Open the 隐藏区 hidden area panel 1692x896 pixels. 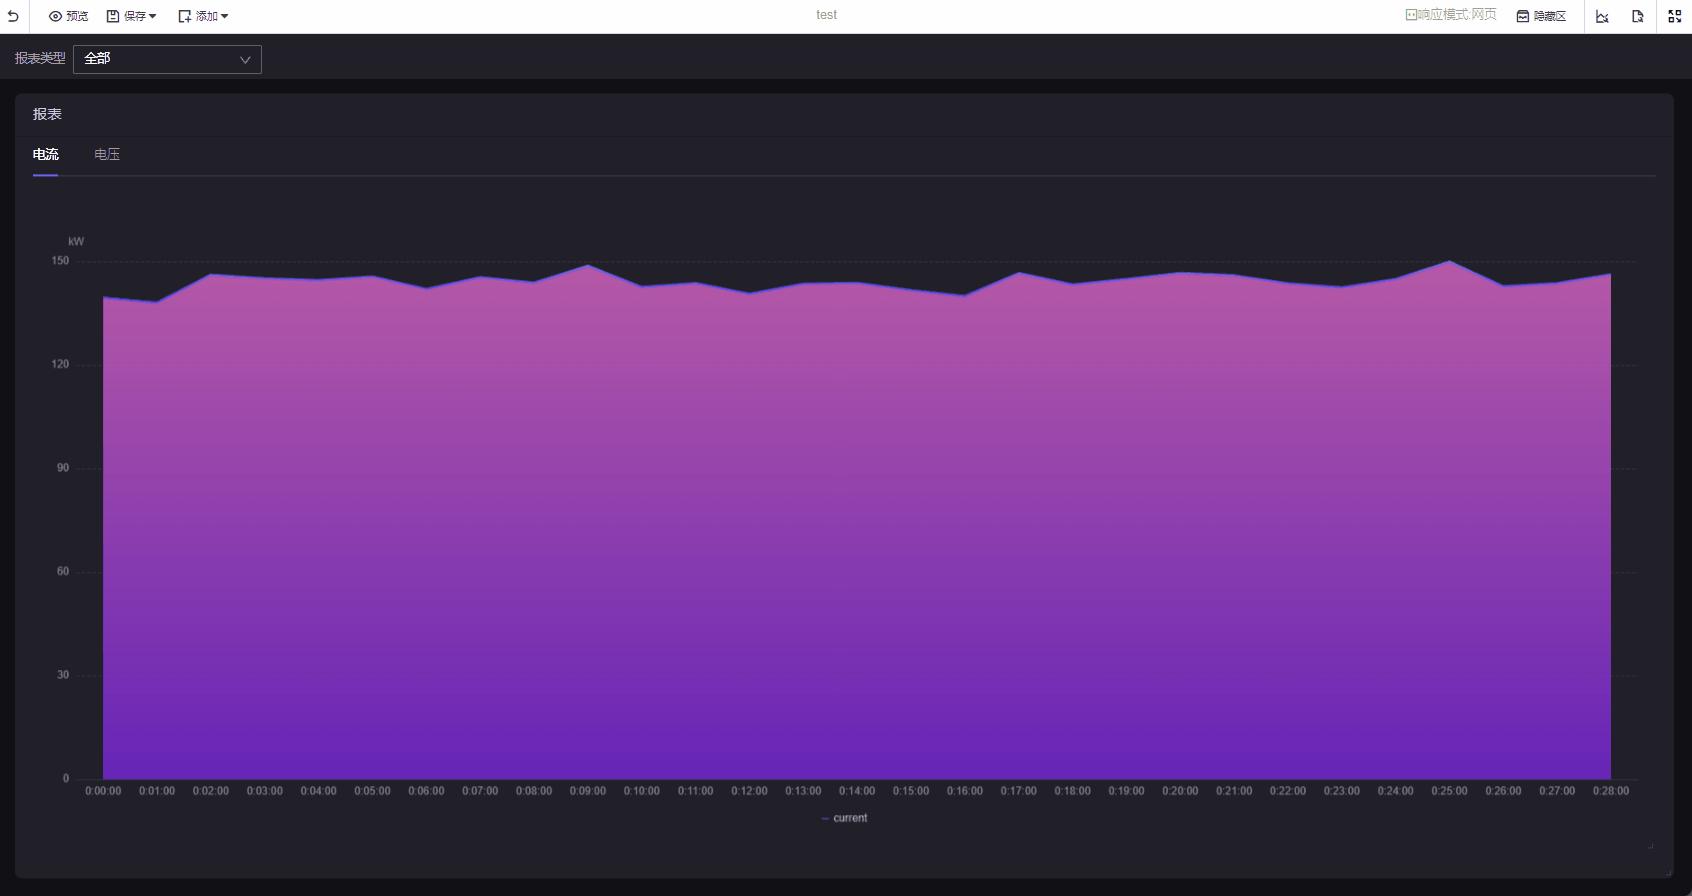pos(1541,16)
